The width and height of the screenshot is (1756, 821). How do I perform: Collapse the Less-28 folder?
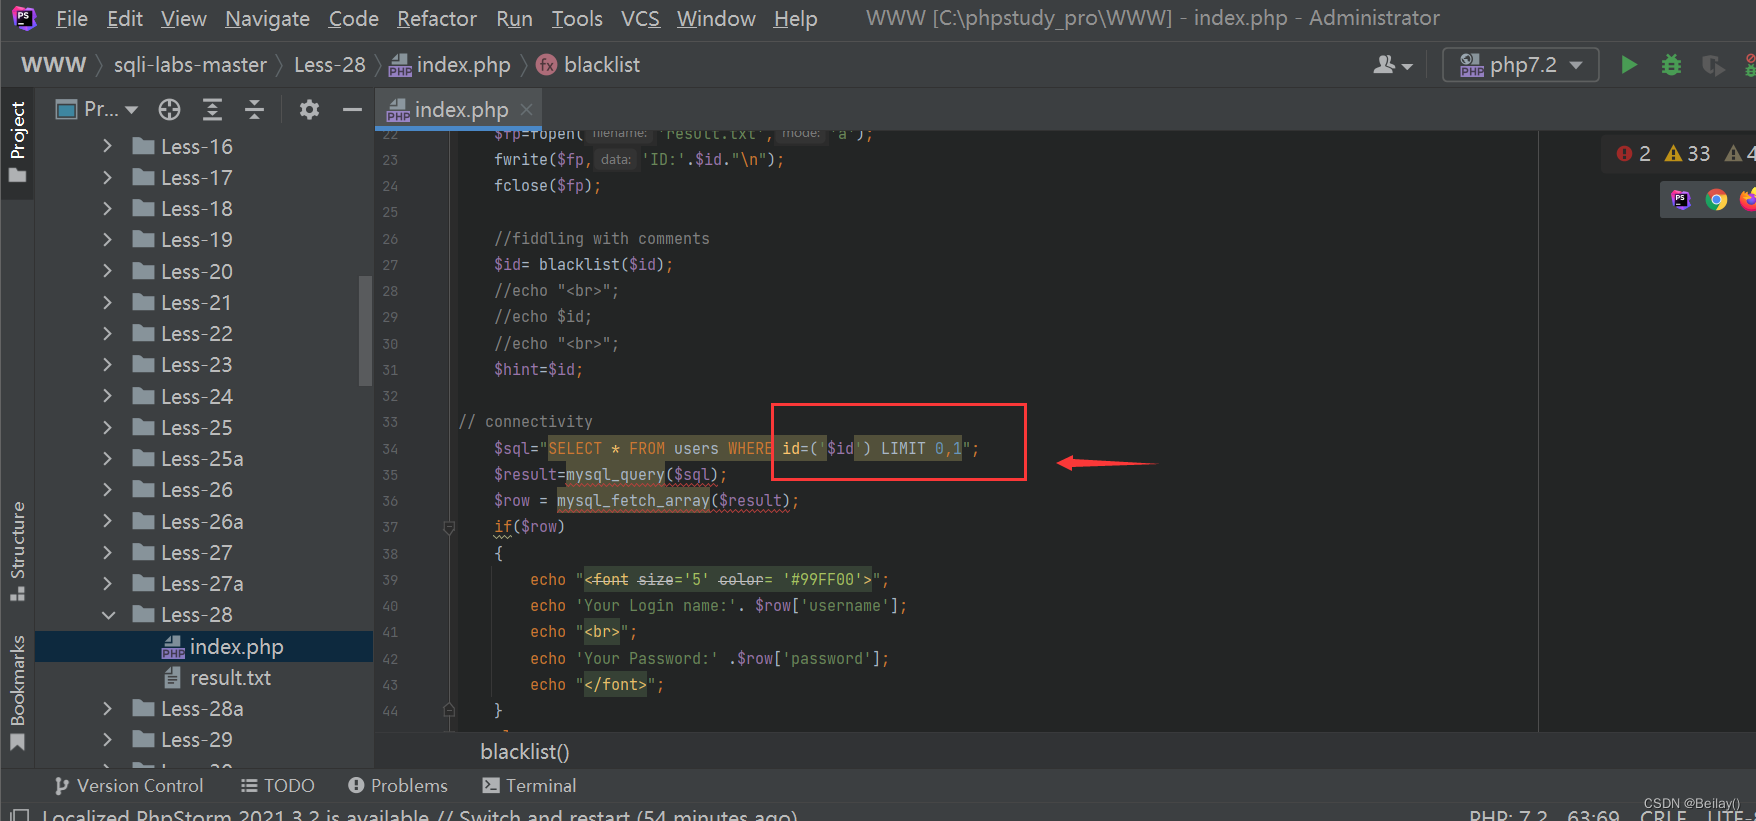108,615
